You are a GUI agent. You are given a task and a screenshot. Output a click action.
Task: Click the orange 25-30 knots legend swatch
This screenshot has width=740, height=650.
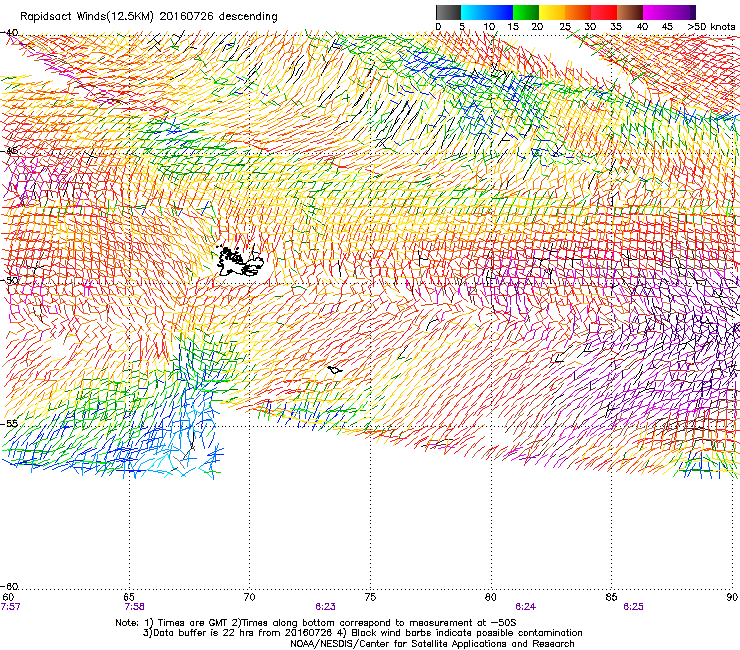[x=578, y=12]
